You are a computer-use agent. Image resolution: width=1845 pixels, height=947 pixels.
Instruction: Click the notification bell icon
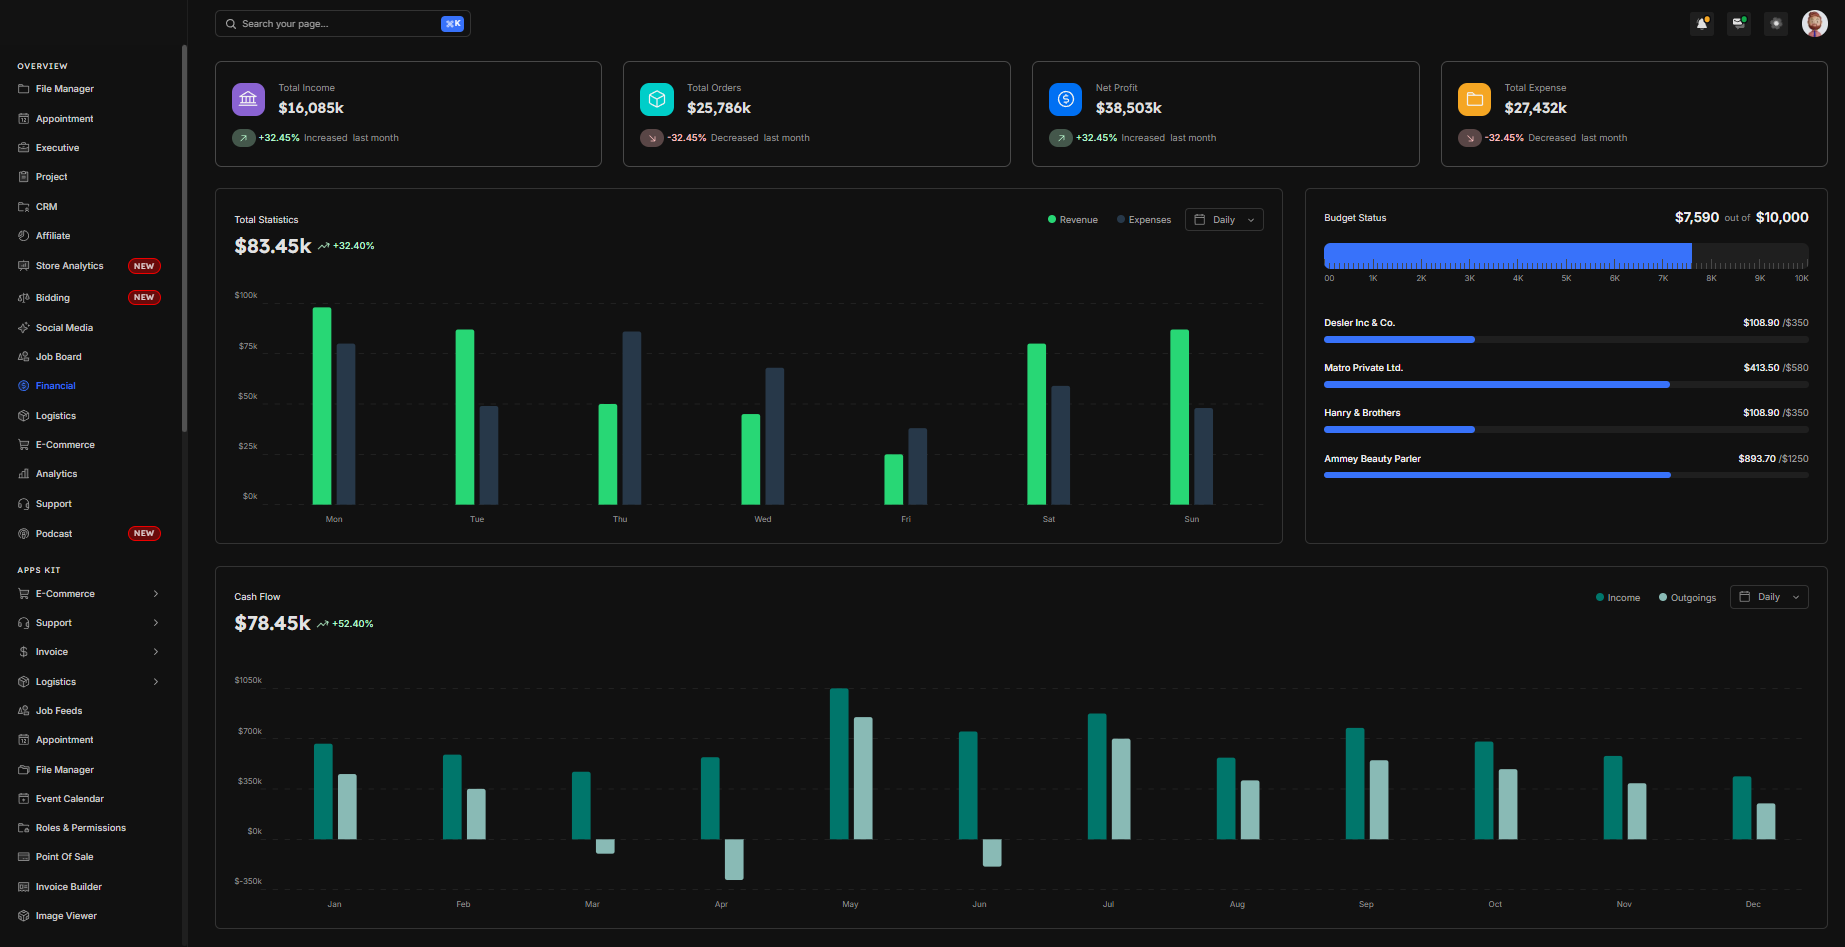click(1701, 23)
